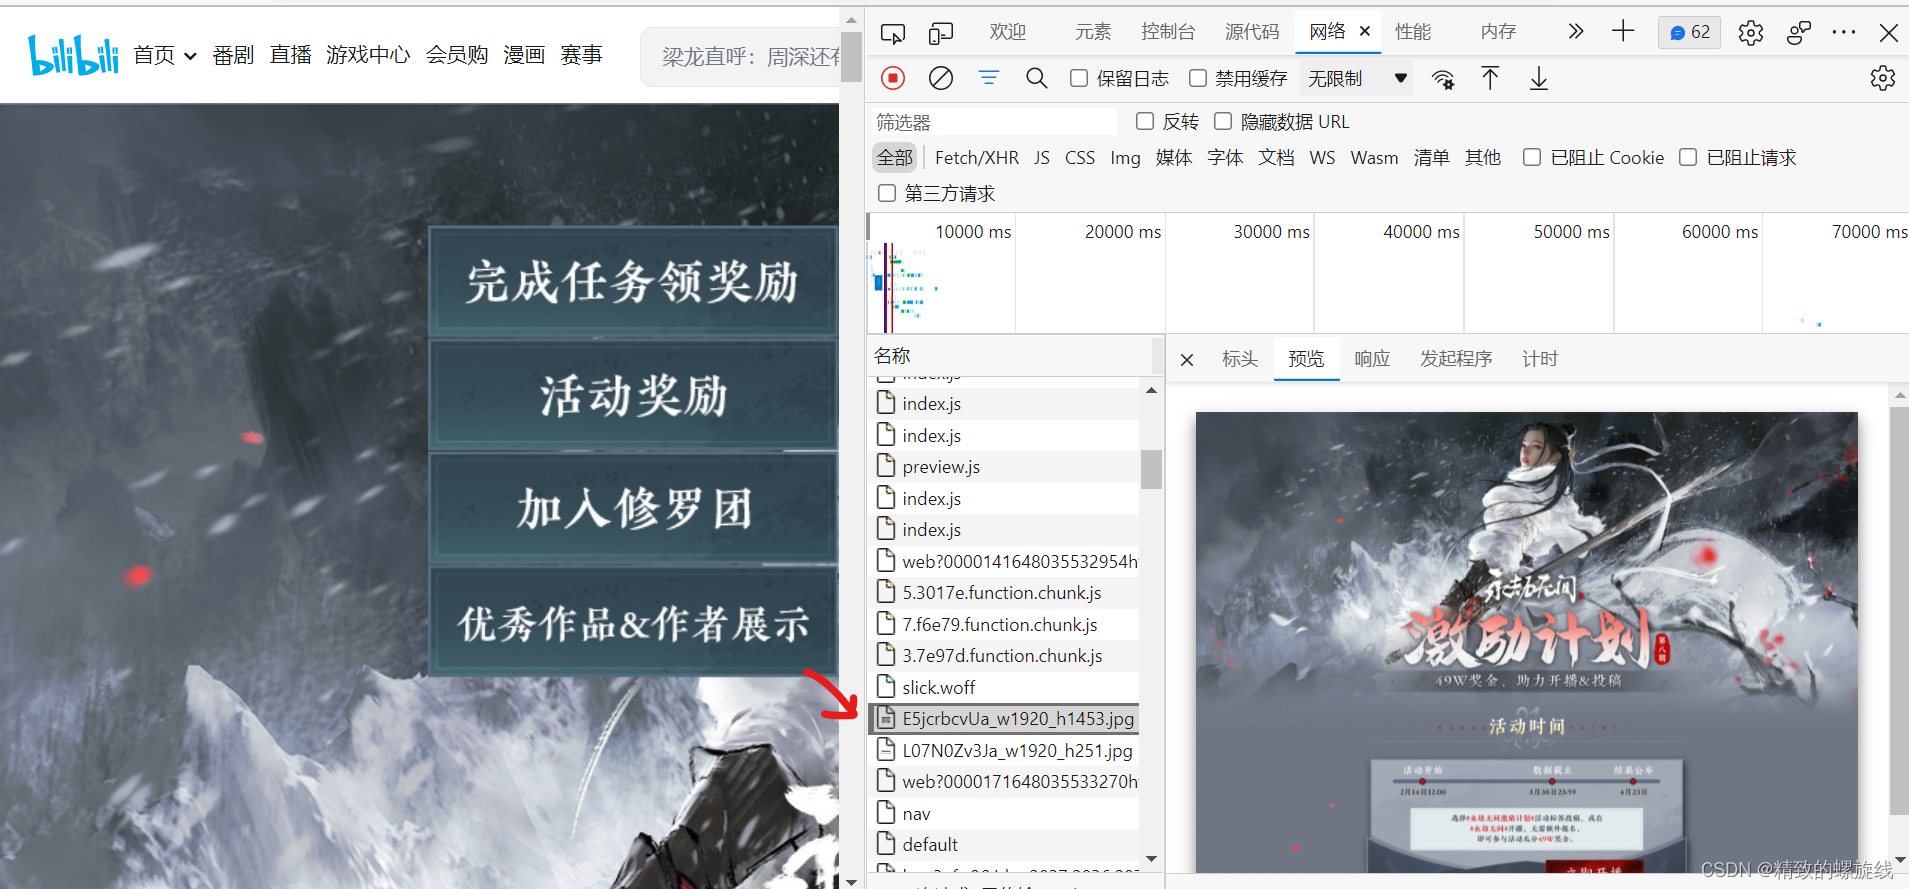Select E5jcrbcvUa_w1920_h1453.jpg request
The image size is (1909, 889).
pos(1004,718)
